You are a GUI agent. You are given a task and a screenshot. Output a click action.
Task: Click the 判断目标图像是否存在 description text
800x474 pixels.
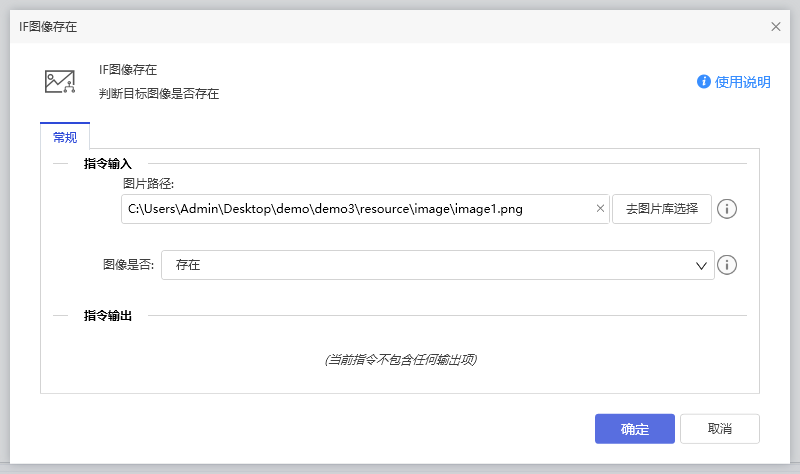[158, 94]
